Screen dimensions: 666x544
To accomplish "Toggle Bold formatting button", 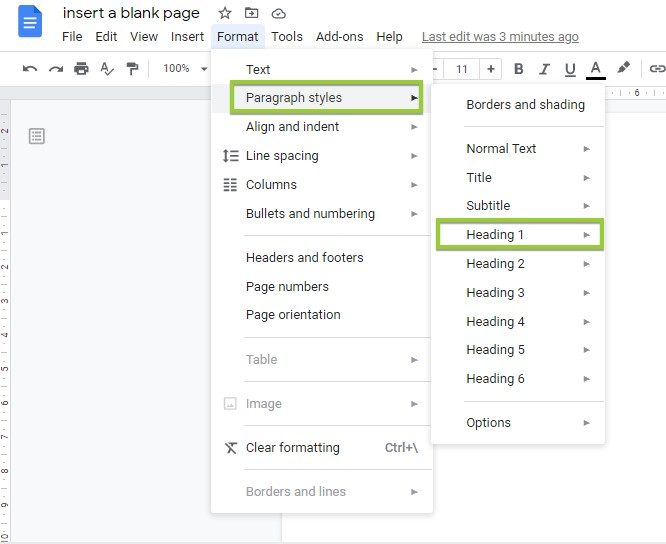I will click(519, 69).
